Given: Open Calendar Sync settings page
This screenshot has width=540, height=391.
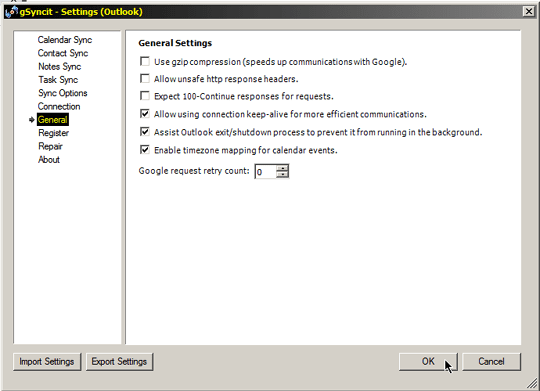Looking at the screenshot, I should pyautogui.click(x=65, y=40).
